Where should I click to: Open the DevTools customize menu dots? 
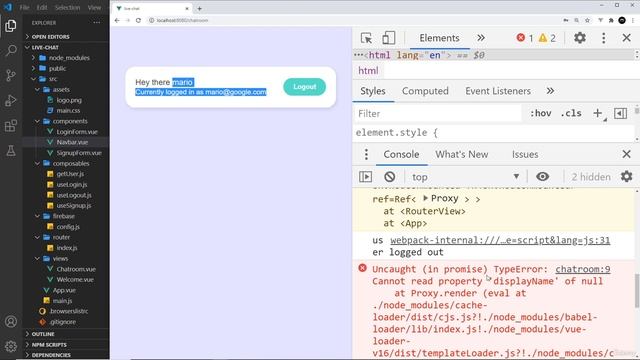point(604,38)
